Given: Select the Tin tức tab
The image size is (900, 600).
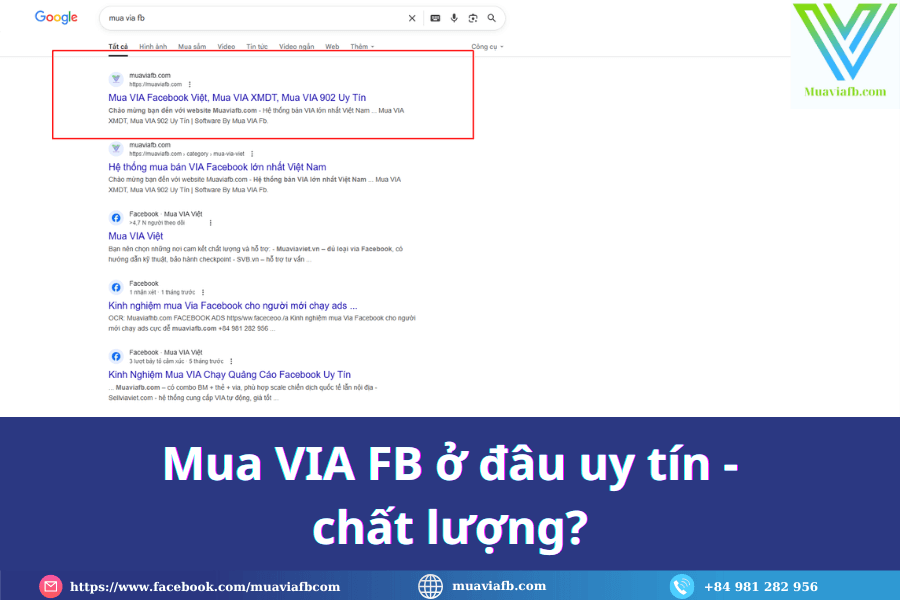Looking at the screenshot, I should [256, 46].
